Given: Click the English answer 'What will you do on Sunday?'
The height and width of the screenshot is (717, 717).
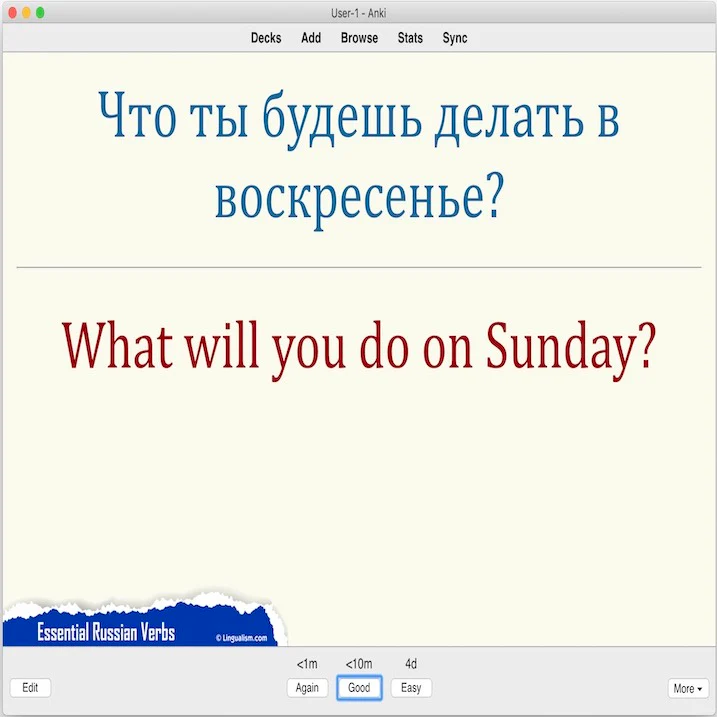Looking at the screenshot, I should point(358,345).
